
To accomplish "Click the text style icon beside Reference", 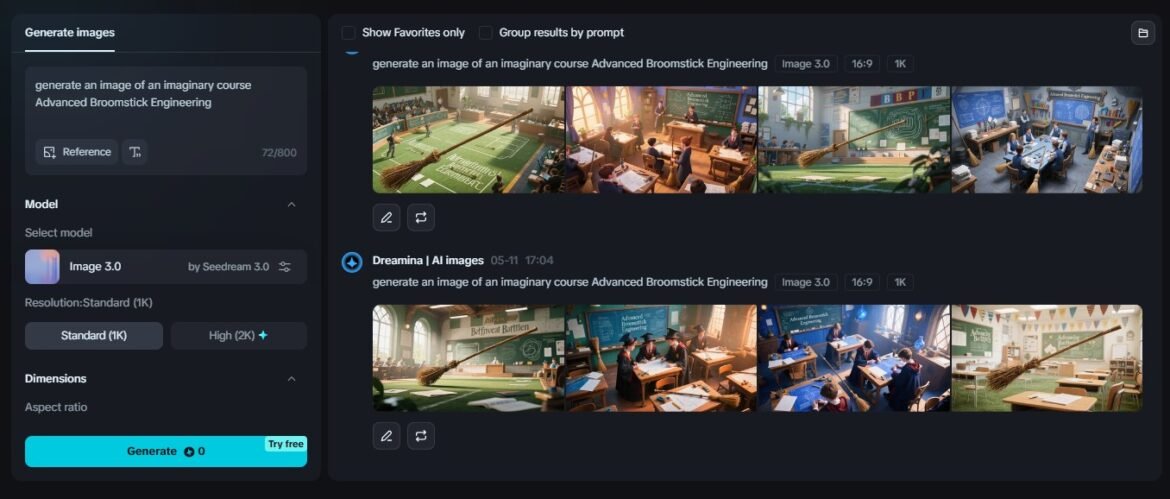I will click(134, 152).
